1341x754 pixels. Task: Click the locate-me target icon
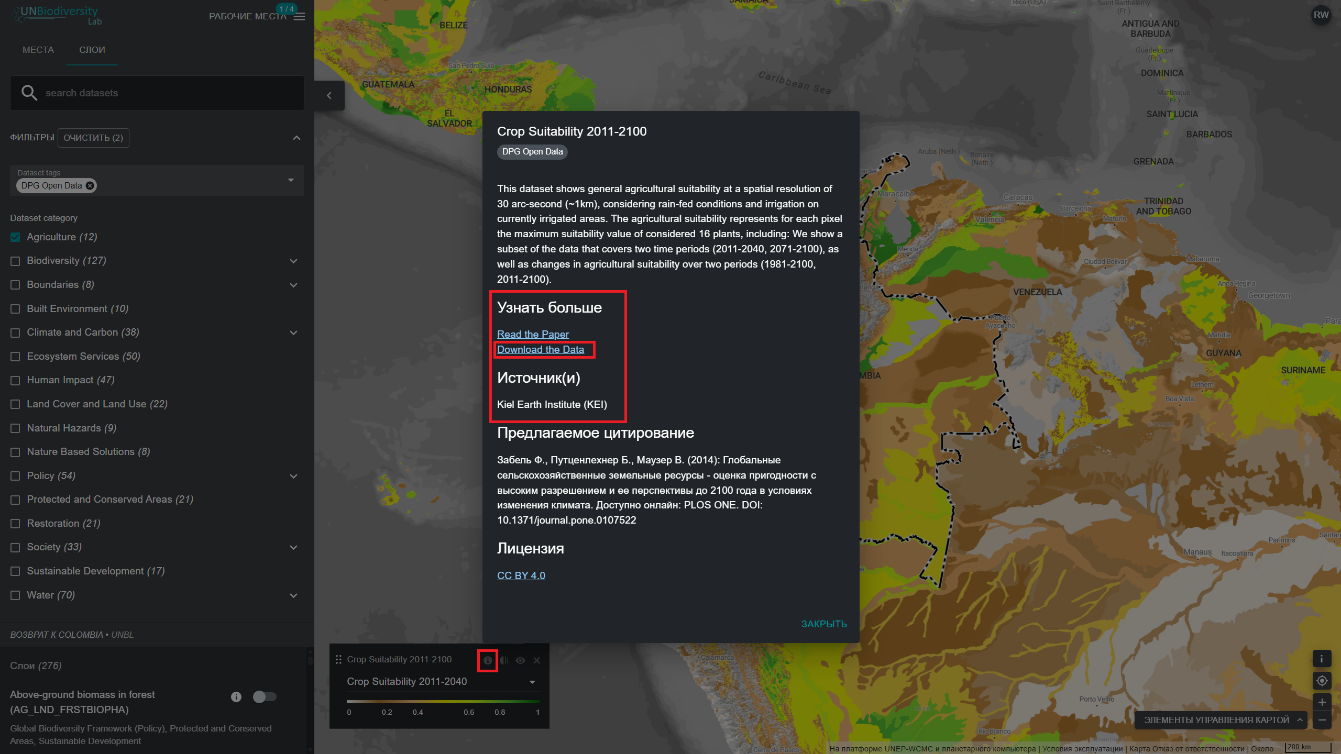click(x=1322, y=681)
